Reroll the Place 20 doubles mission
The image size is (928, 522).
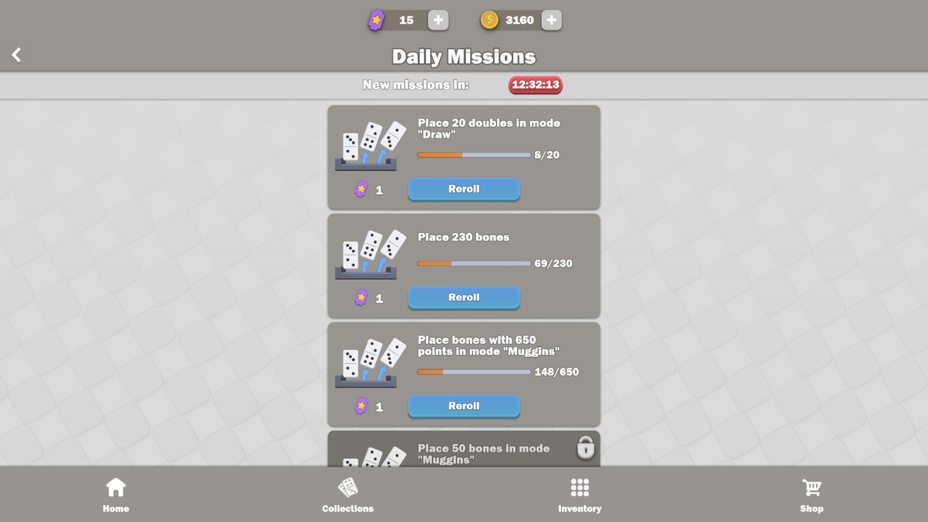[x=464, y=189]
